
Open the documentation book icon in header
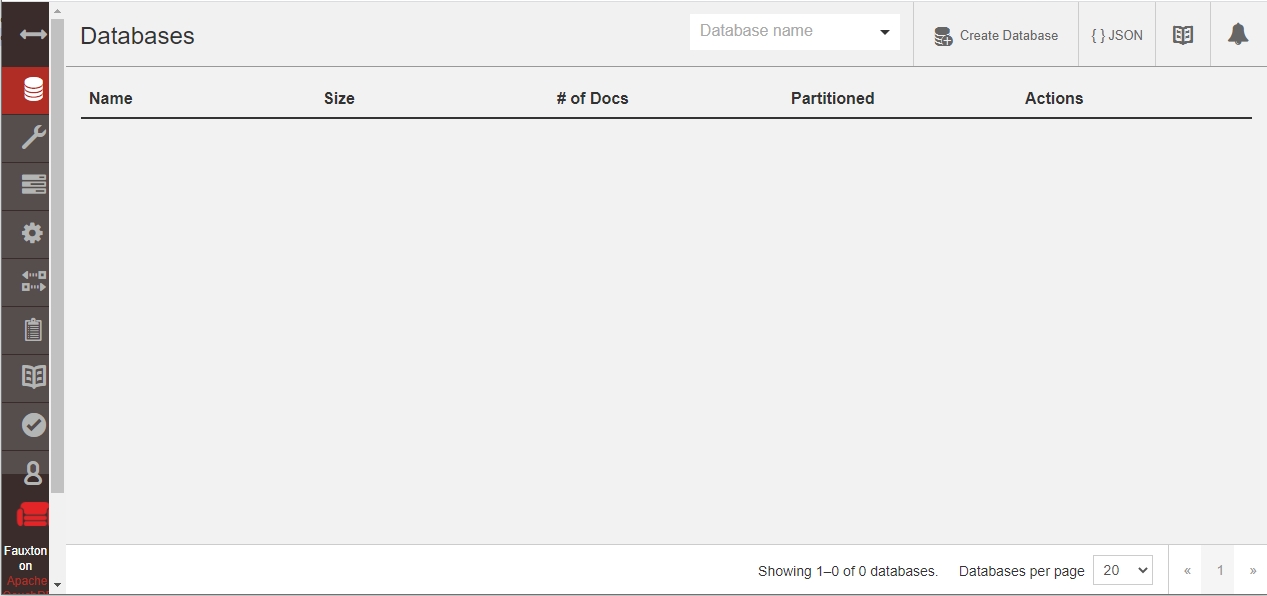click(1183, 35)
